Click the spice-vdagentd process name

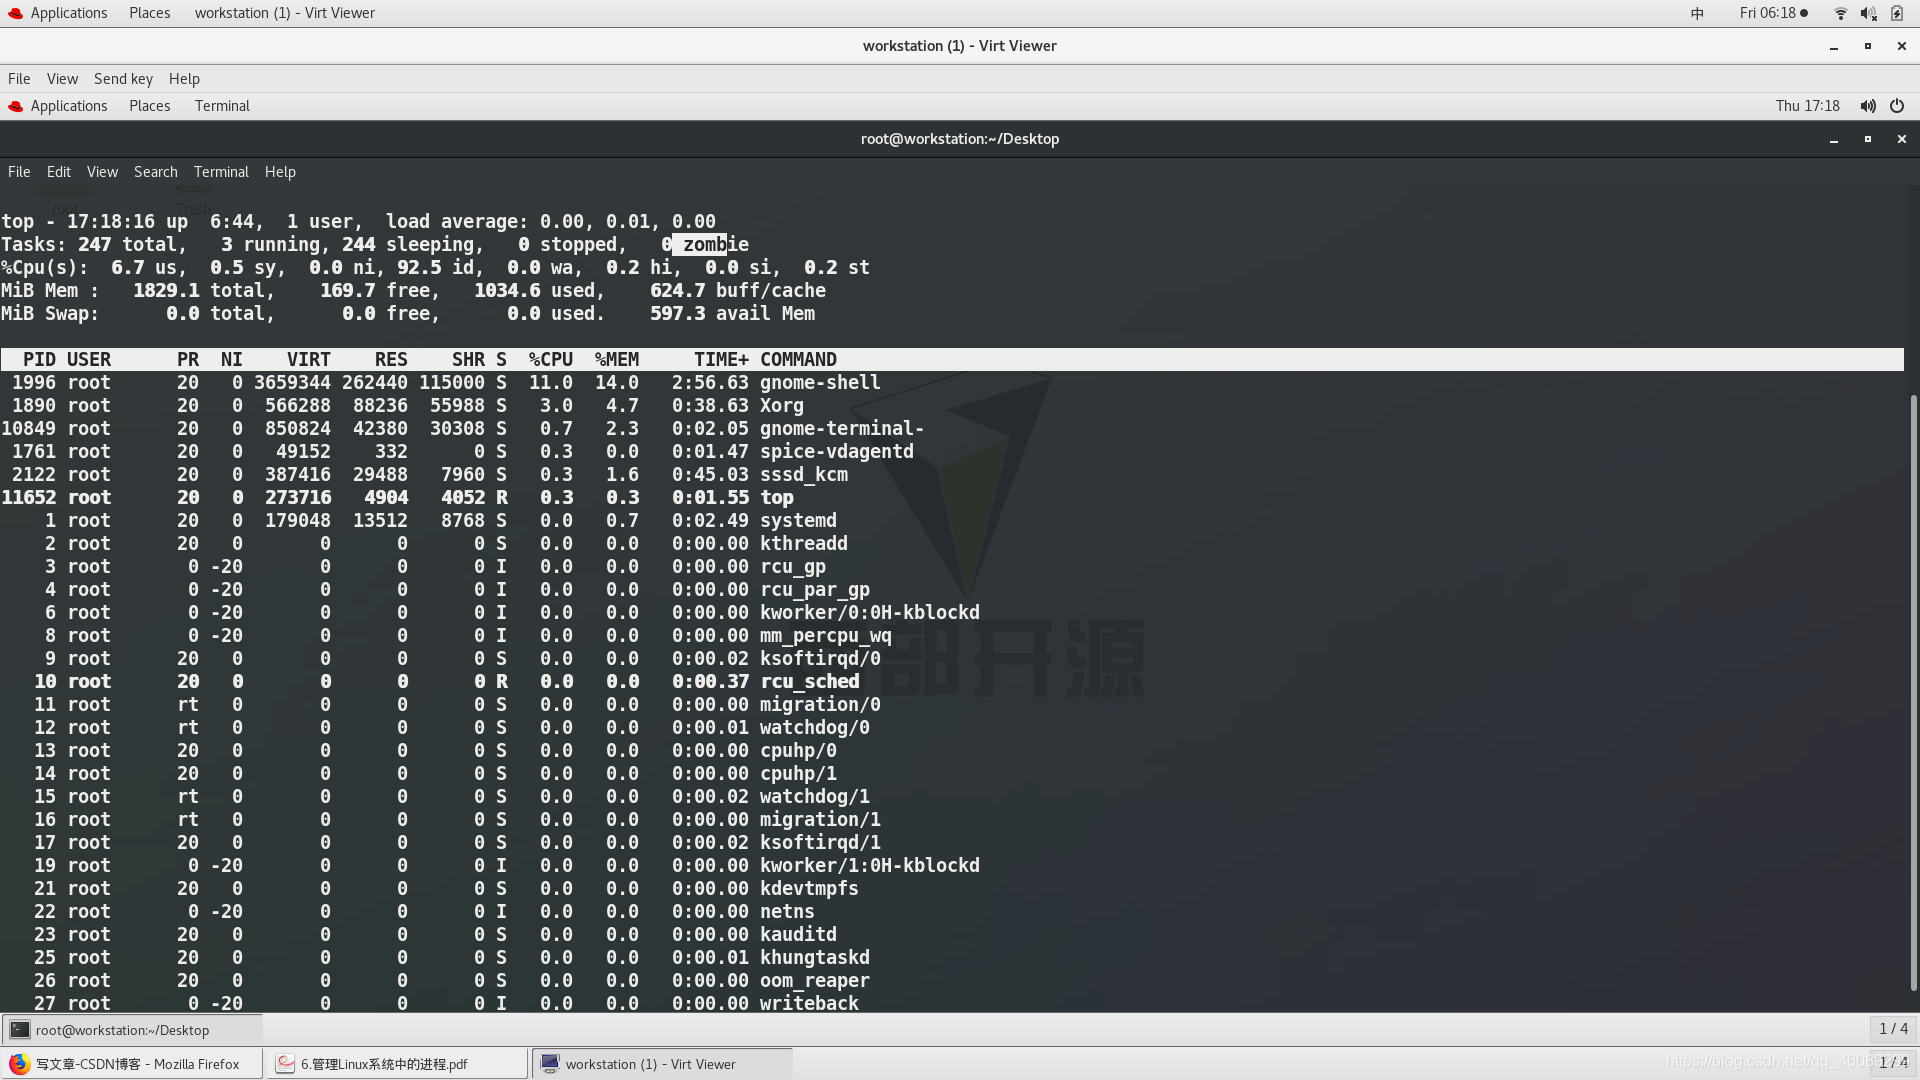(x=837, y=452)
